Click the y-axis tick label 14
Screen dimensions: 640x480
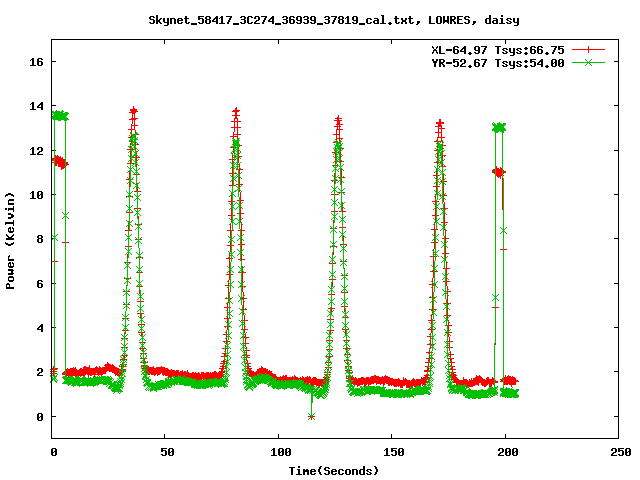click(x=36, y=106)
